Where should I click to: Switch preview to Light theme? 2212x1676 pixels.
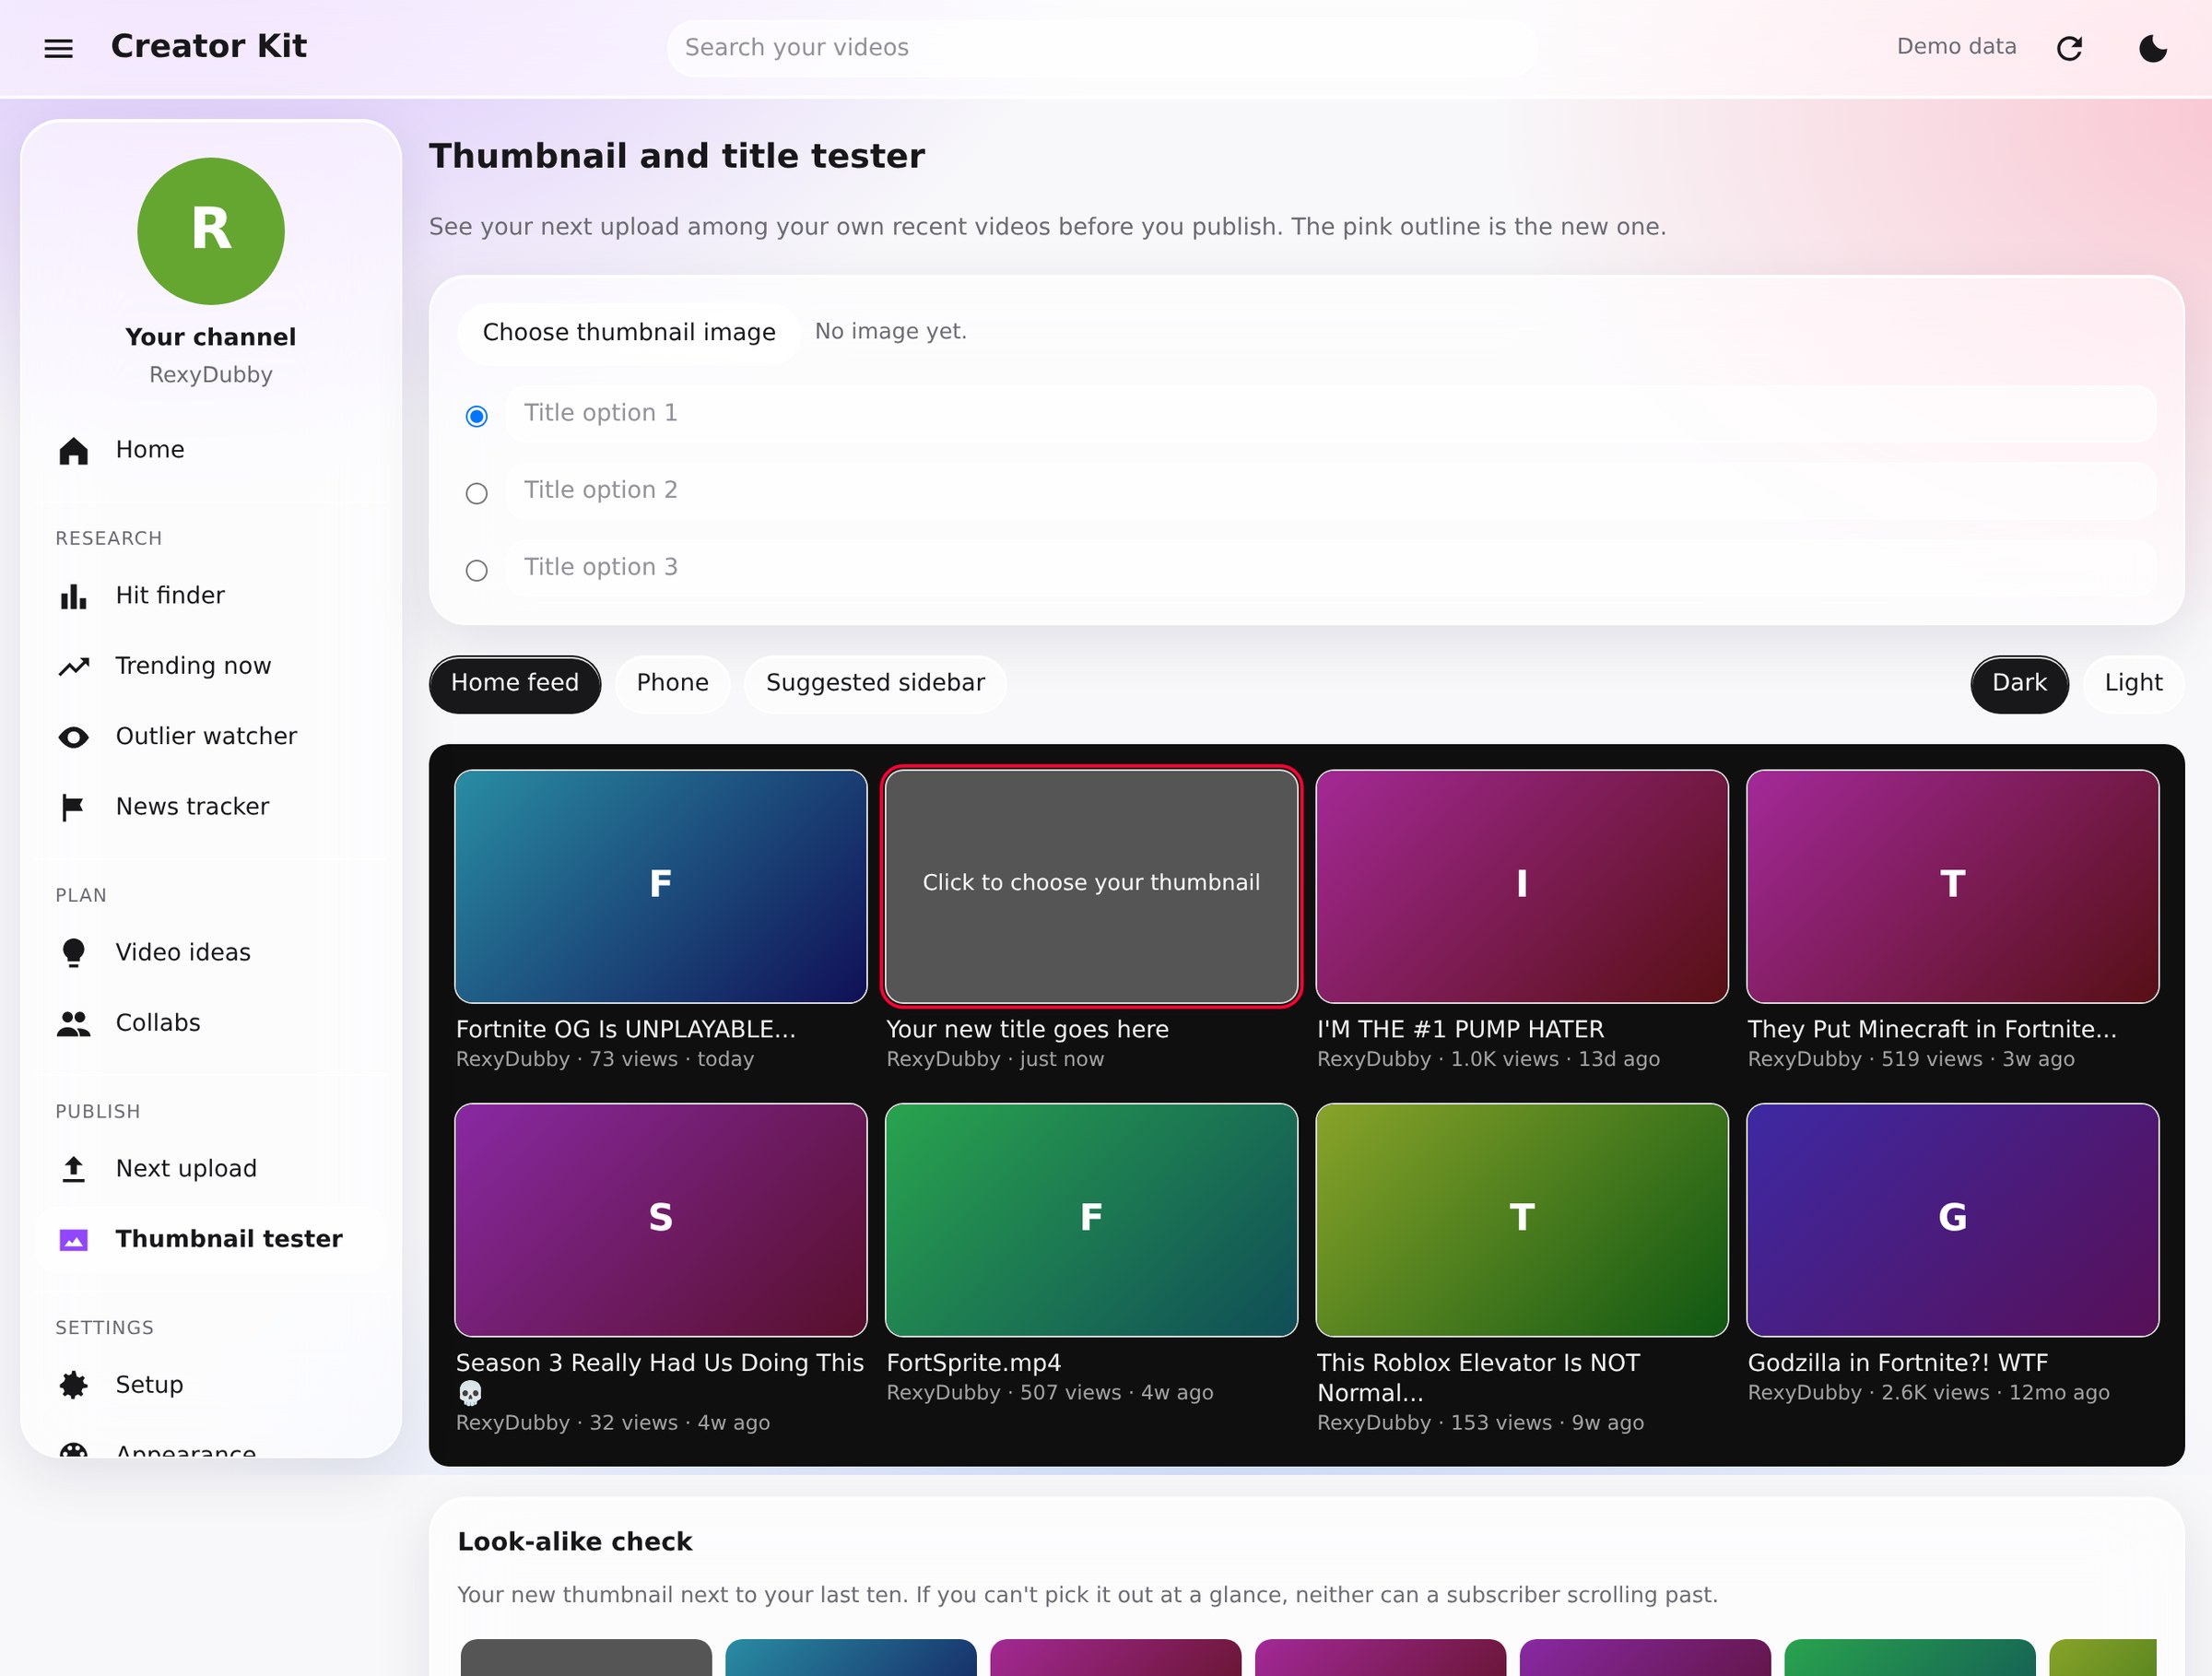[2133, 684]
